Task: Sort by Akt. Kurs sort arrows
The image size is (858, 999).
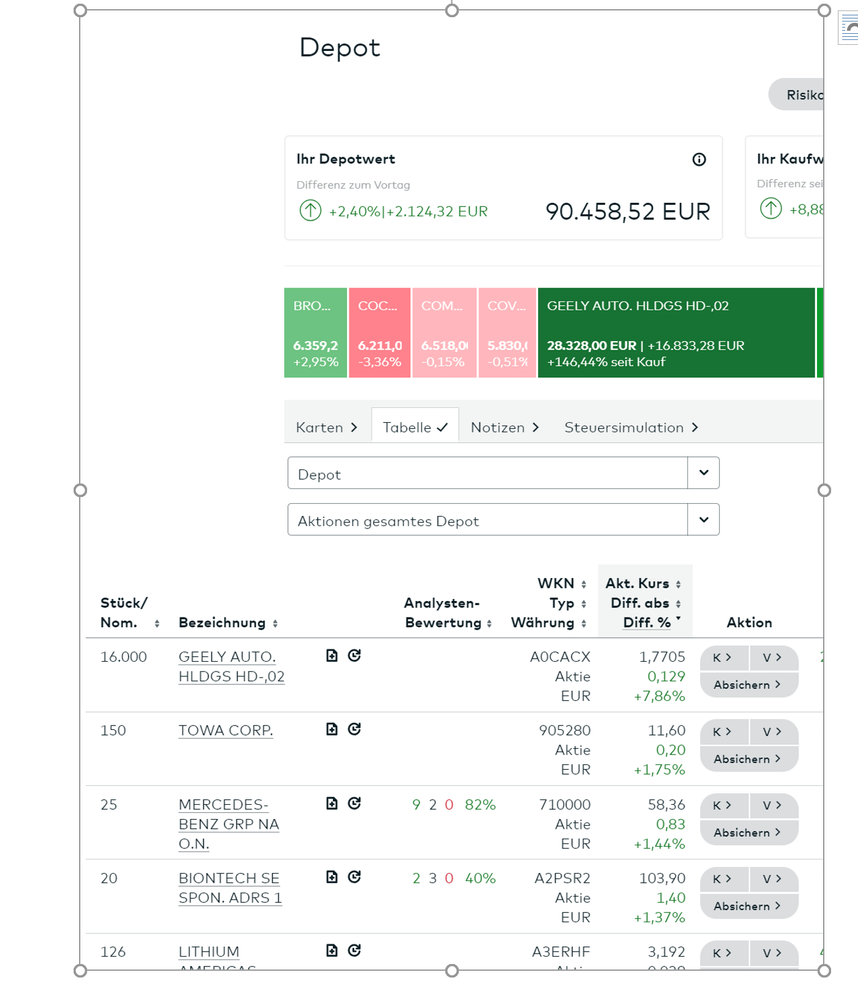Action: [x=678, y=584]
